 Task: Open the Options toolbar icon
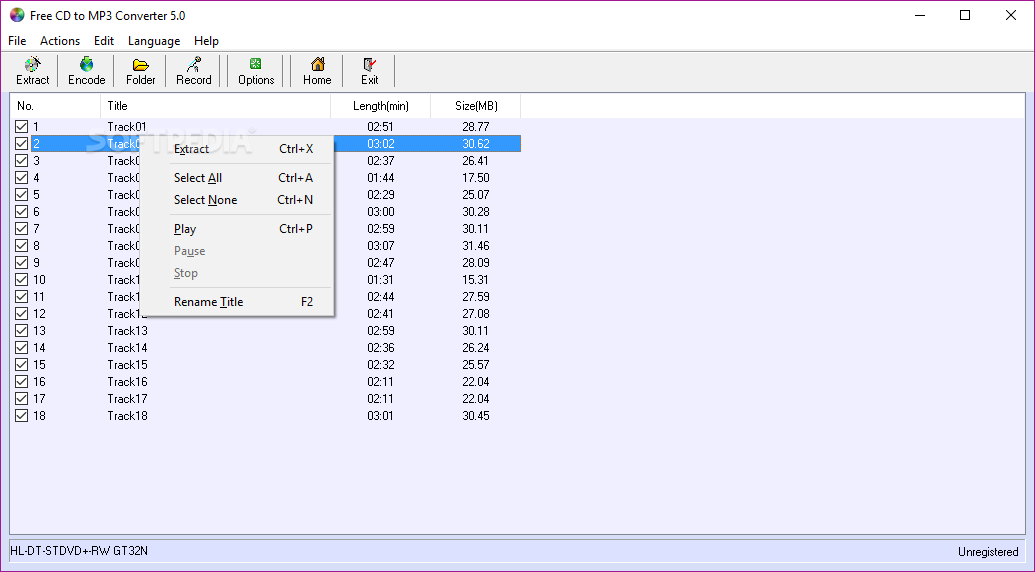(x=255, y=71)
